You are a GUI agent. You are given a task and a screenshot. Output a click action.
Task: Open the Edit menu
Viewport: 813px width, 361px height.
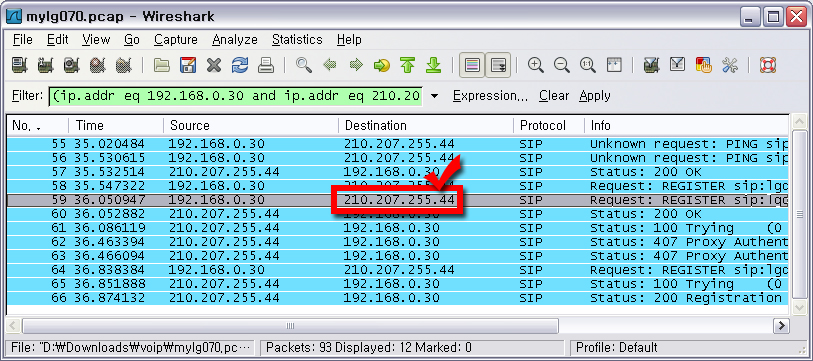point(58,39)
